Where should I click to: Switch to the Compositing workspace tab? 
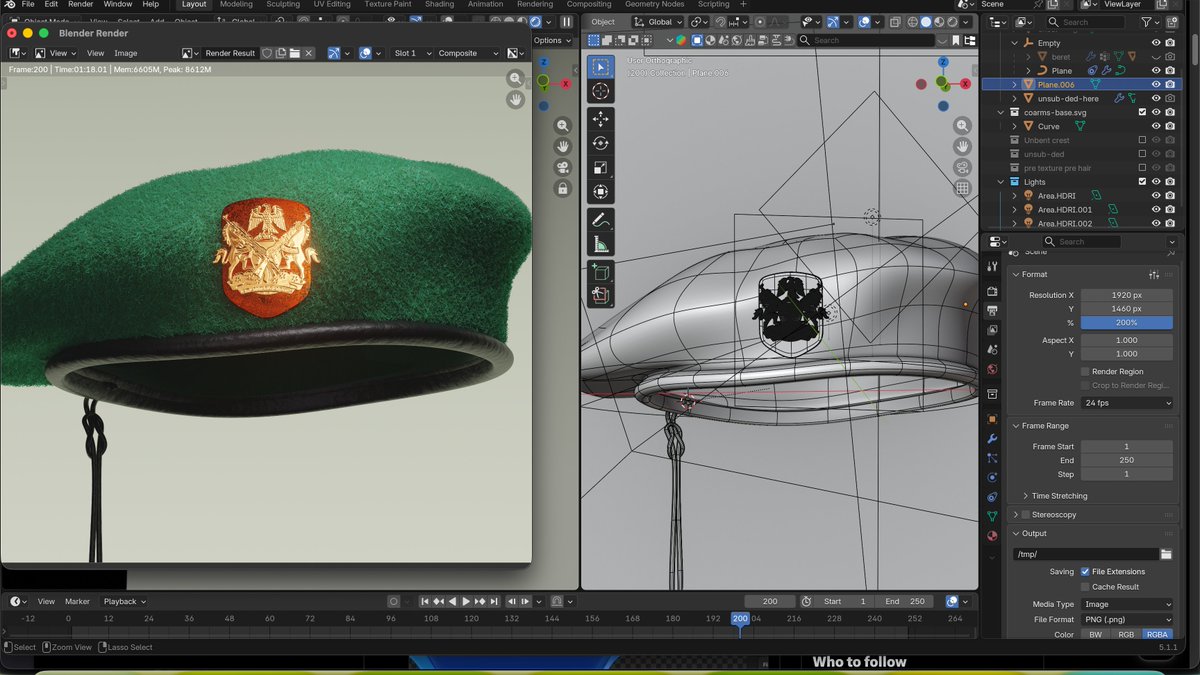pyautogui.click(x=589, y=4)
